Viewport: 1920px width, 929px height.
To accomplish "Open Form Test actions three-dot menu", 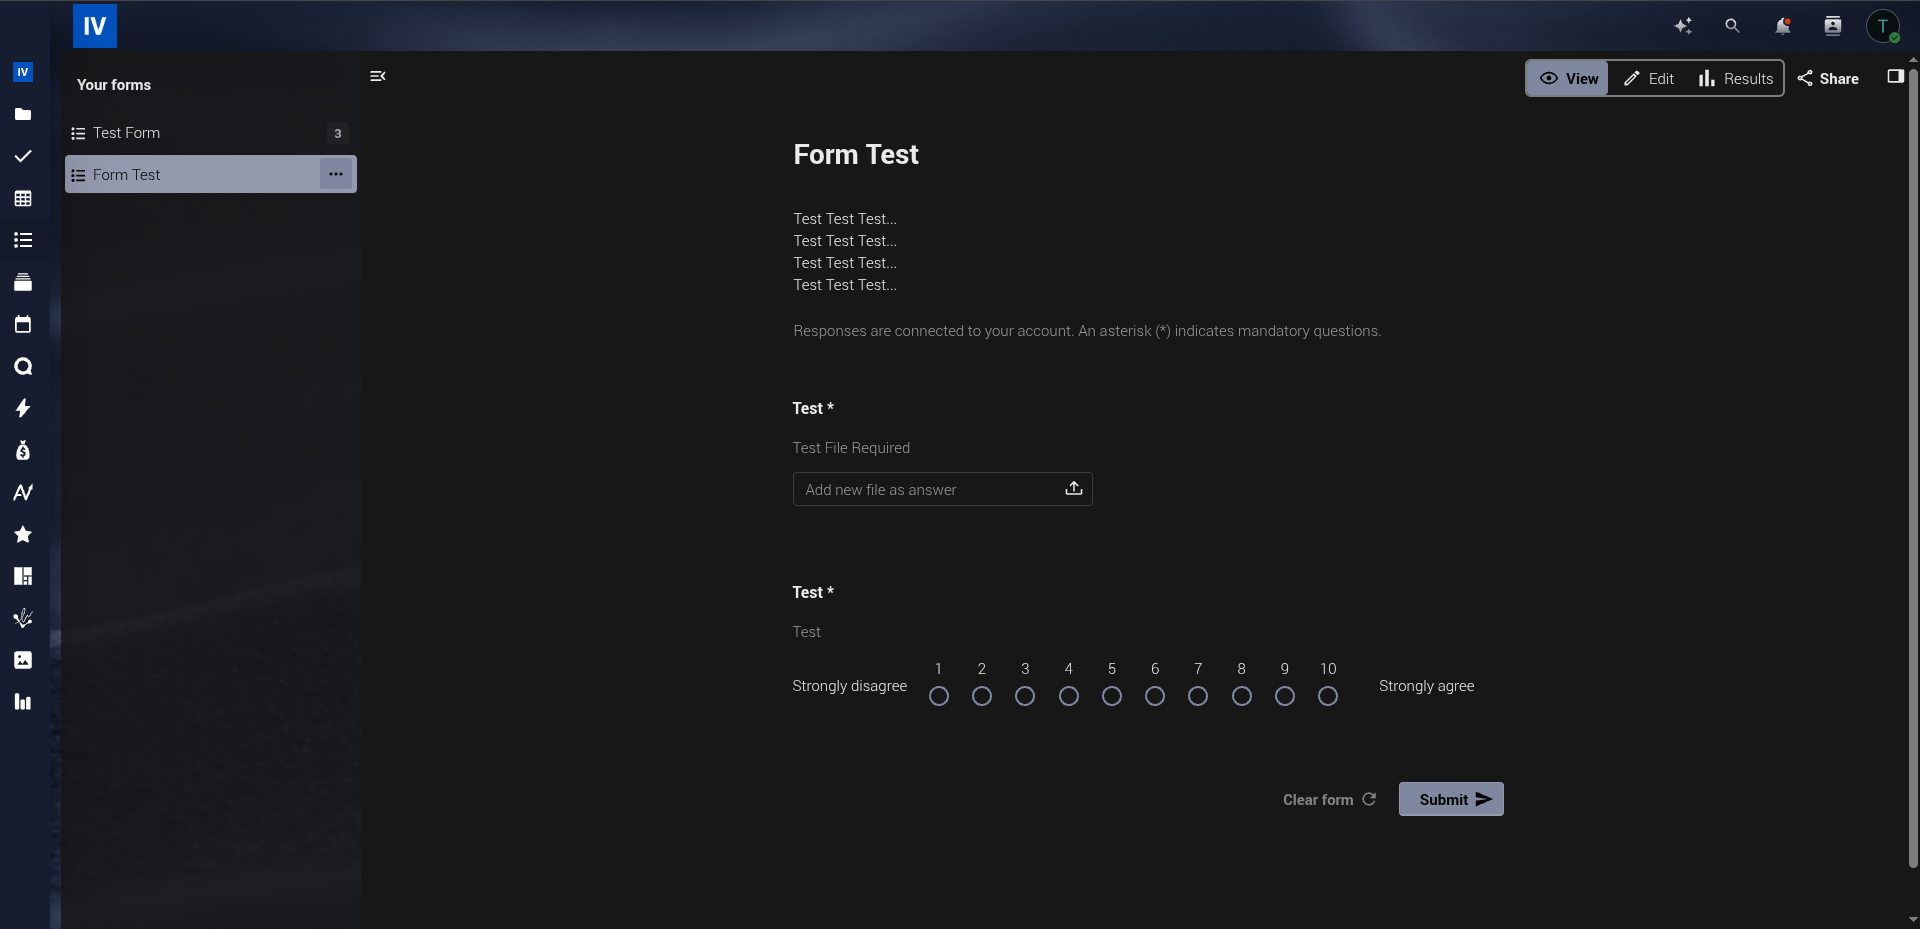I will pyautogui.click(x=336, y=174).
